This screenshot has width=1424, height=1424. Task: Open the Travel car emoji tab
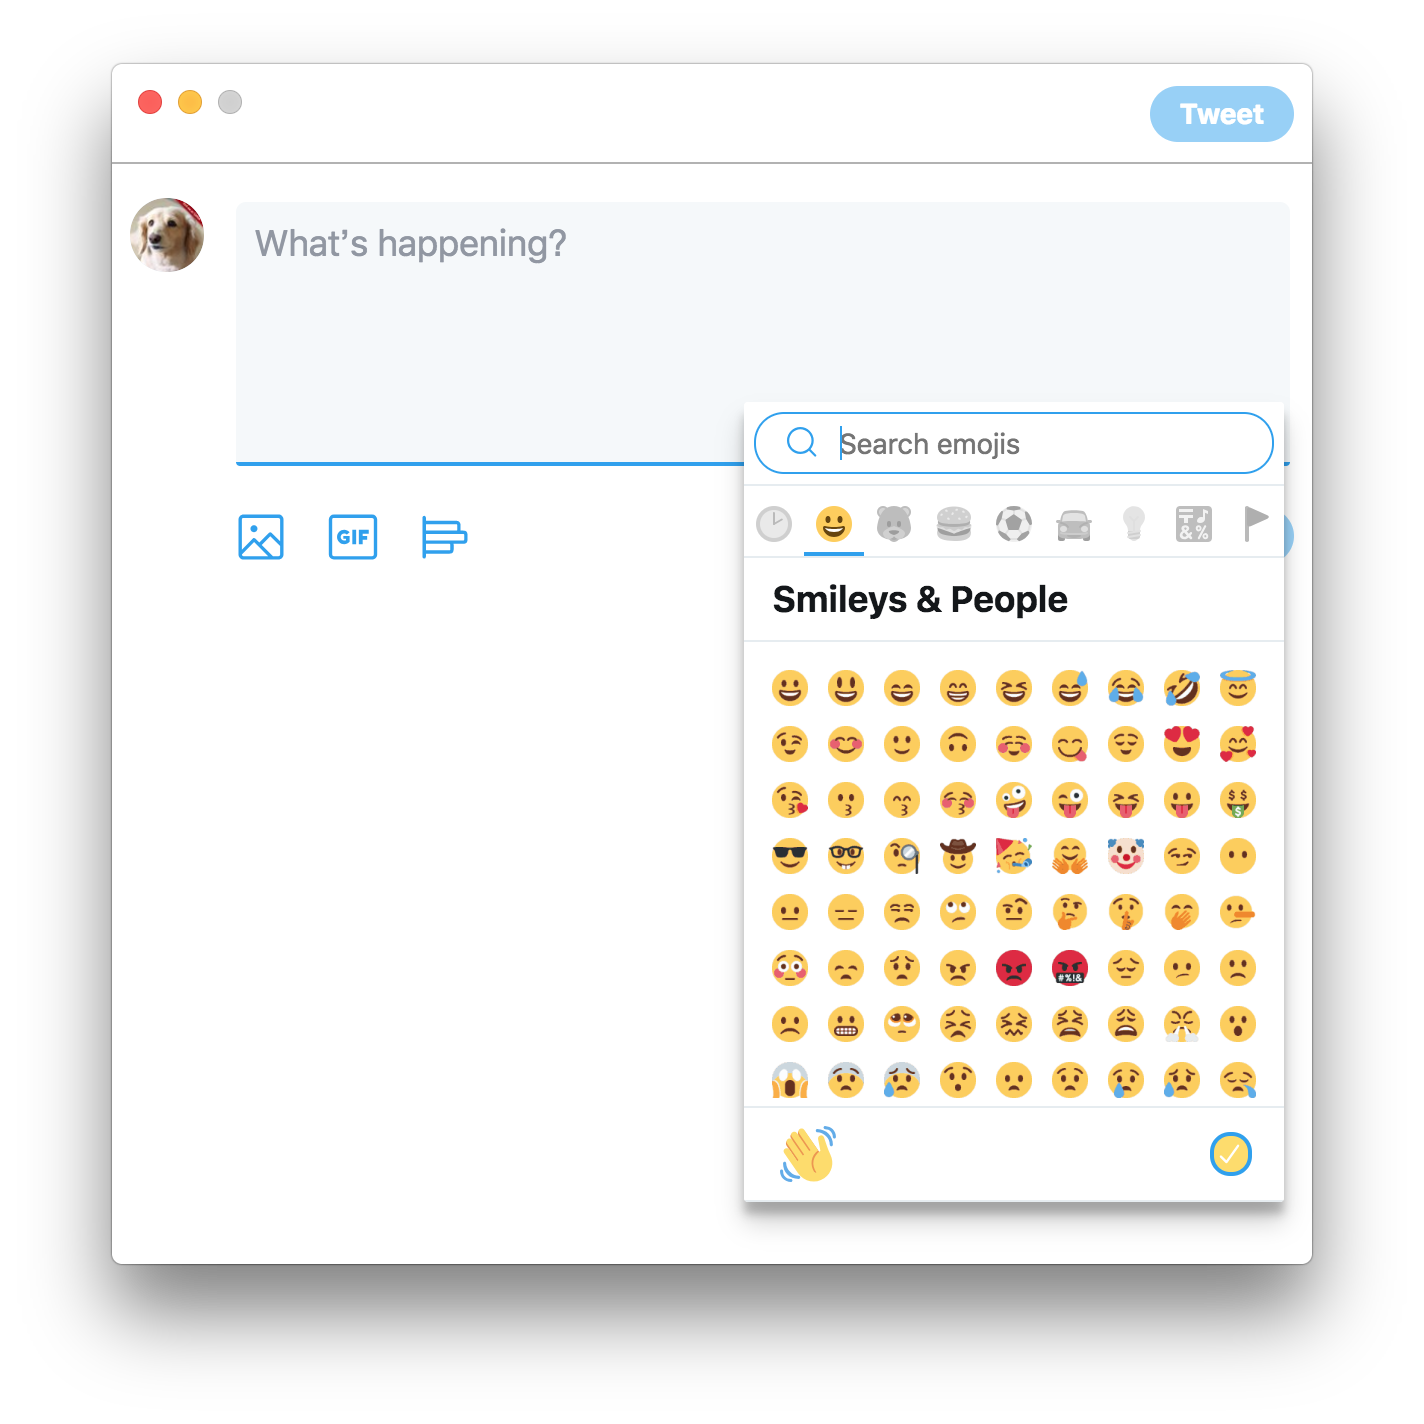[1074, 524]
